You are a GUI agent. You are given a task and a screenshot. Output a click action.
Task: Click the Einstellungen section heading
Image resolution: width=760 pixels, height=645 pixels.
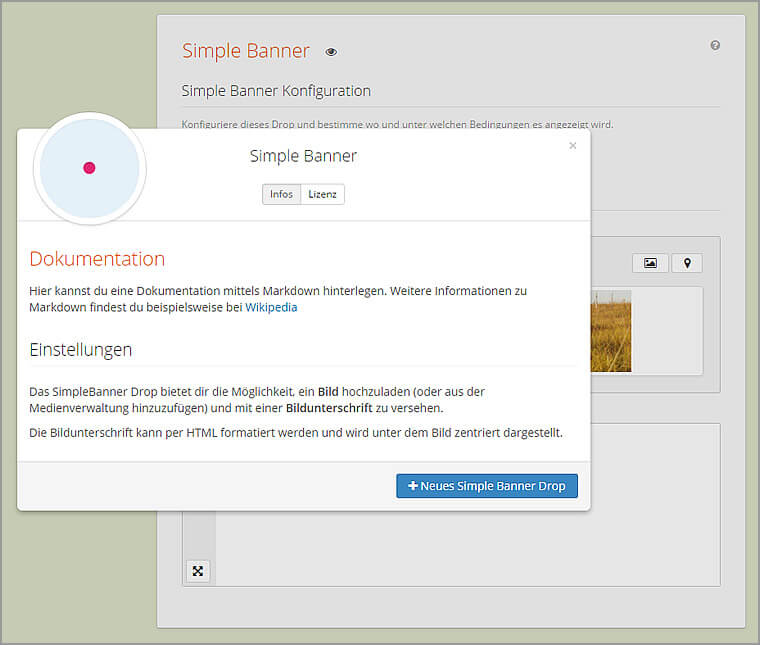81,350
